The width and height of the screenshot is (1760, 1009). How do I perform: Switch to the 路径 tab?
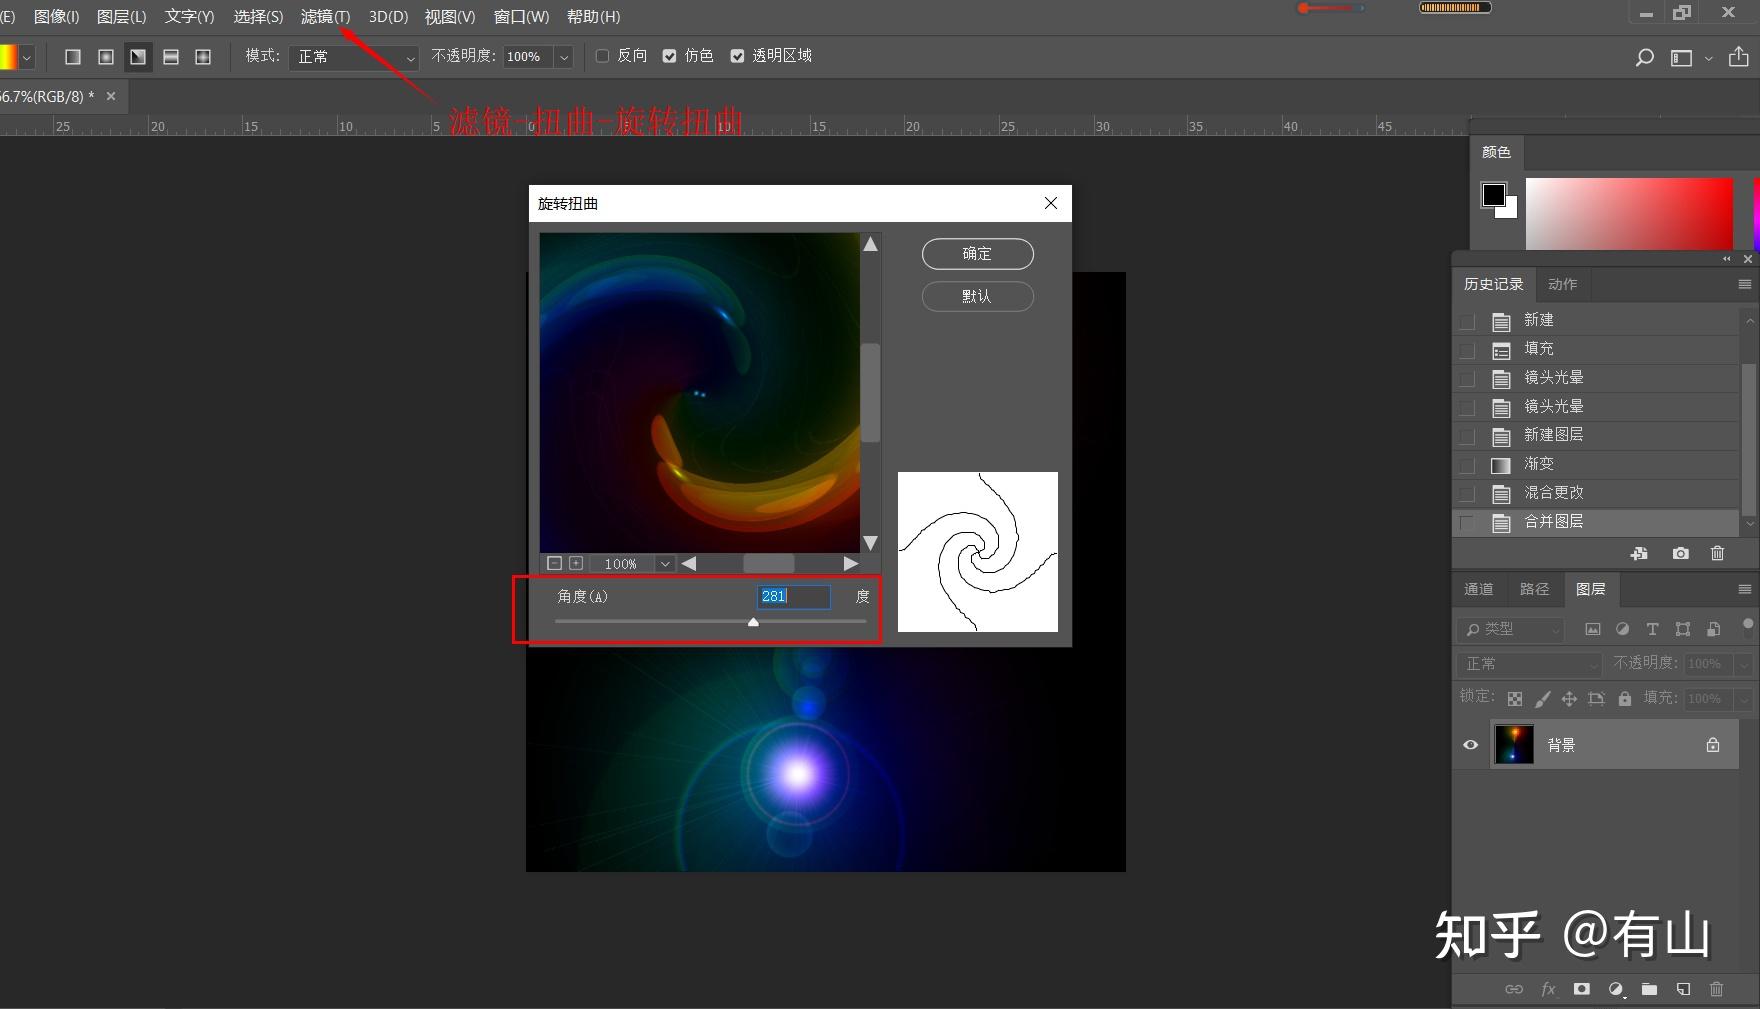click(x=1534, y=589)
